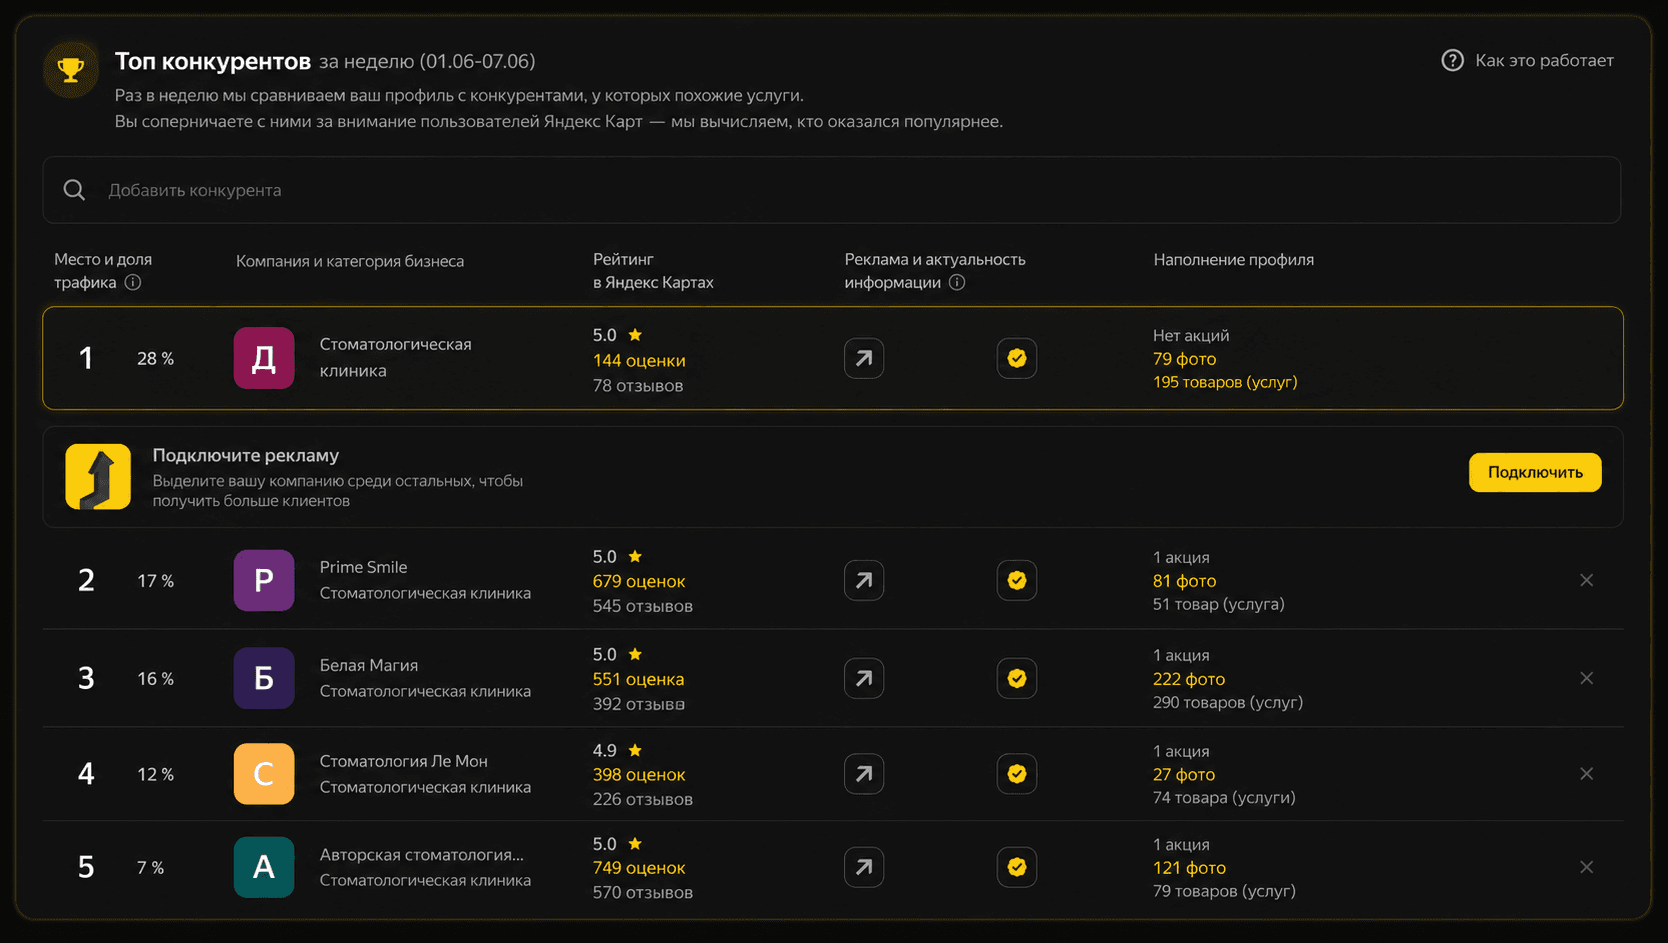Click the 79 товаров (услуг) text
1668x943 pixels.
(1224, 891)
